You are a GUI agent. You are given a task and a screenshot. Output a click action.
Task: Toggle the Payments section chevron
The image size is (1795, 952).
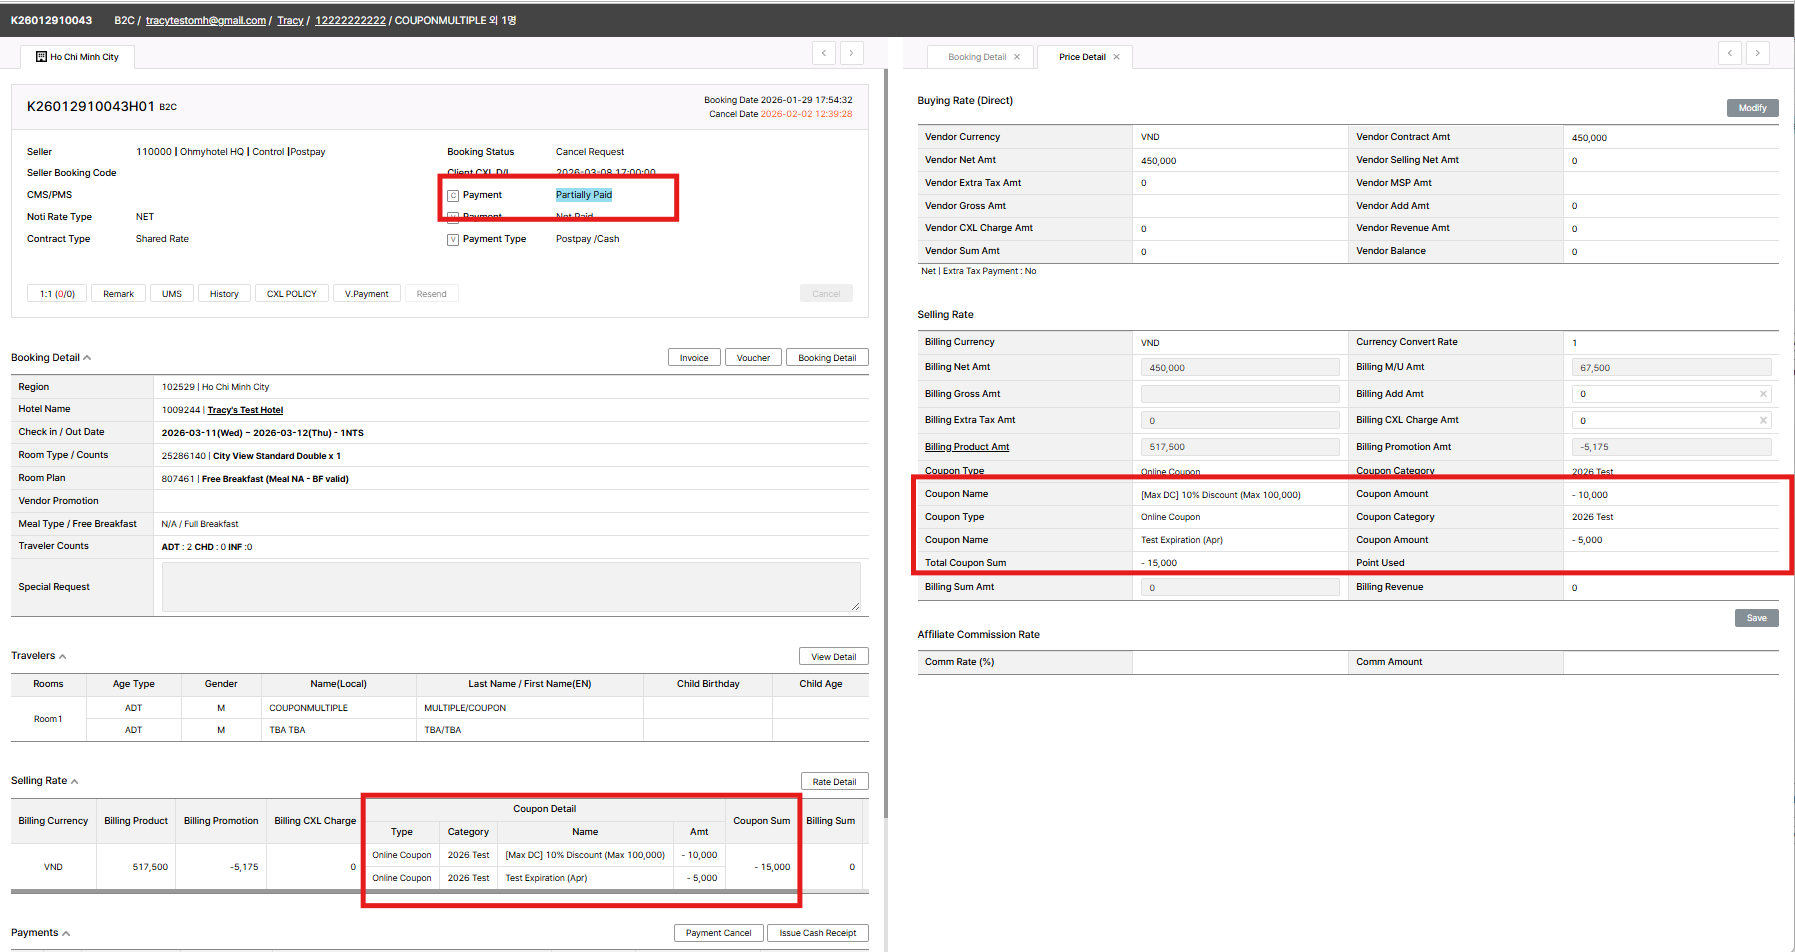pyautogui.click(x=66, y=934)
